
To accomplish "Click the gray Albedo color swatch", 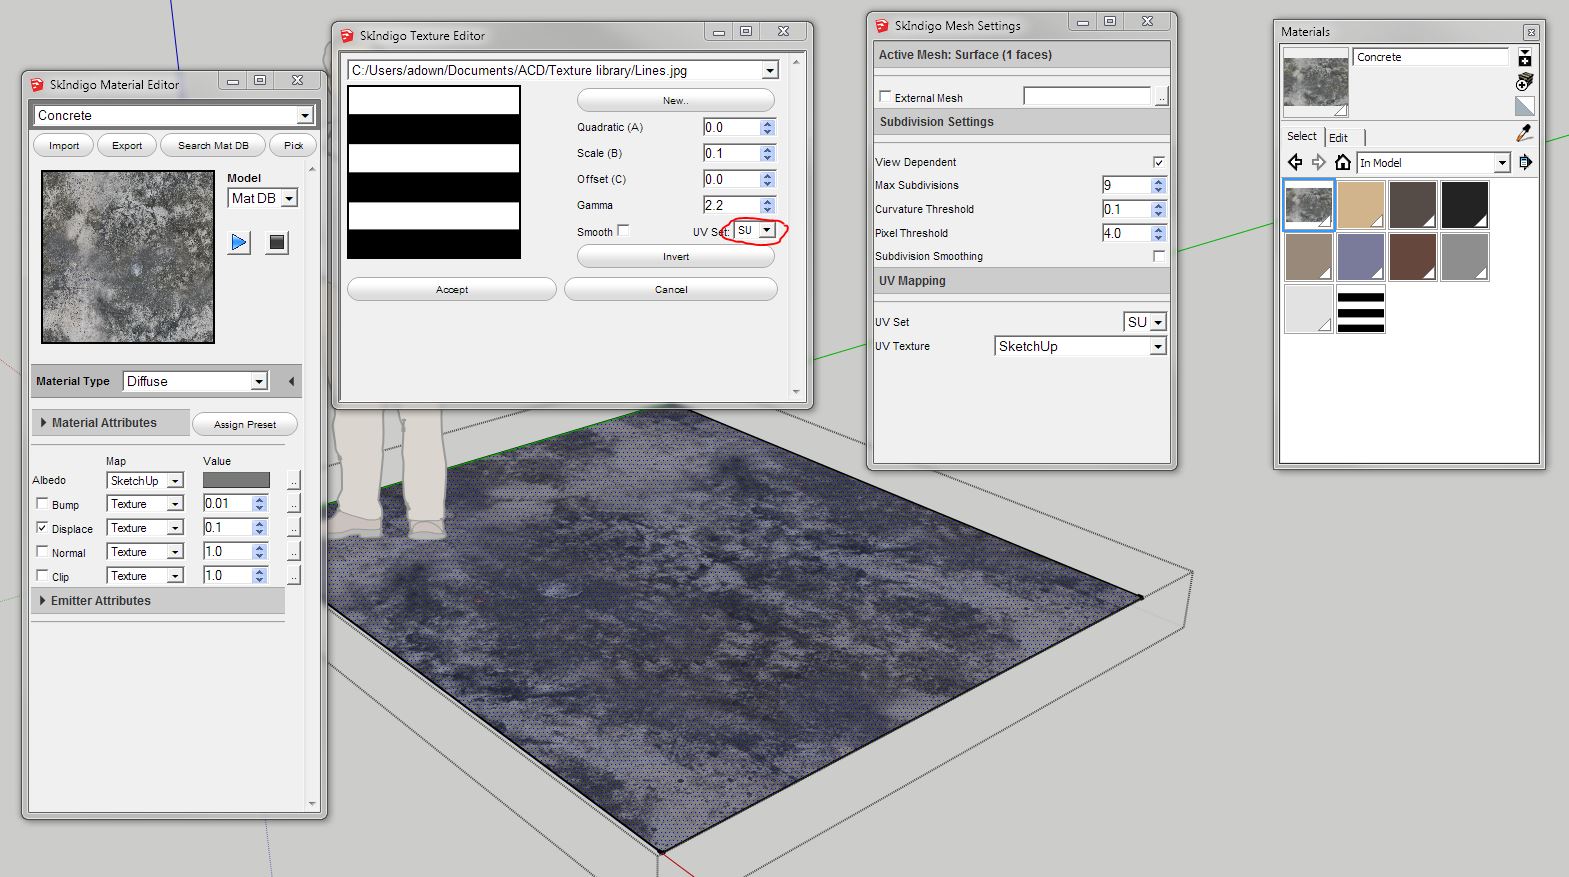I will [236, 480].
